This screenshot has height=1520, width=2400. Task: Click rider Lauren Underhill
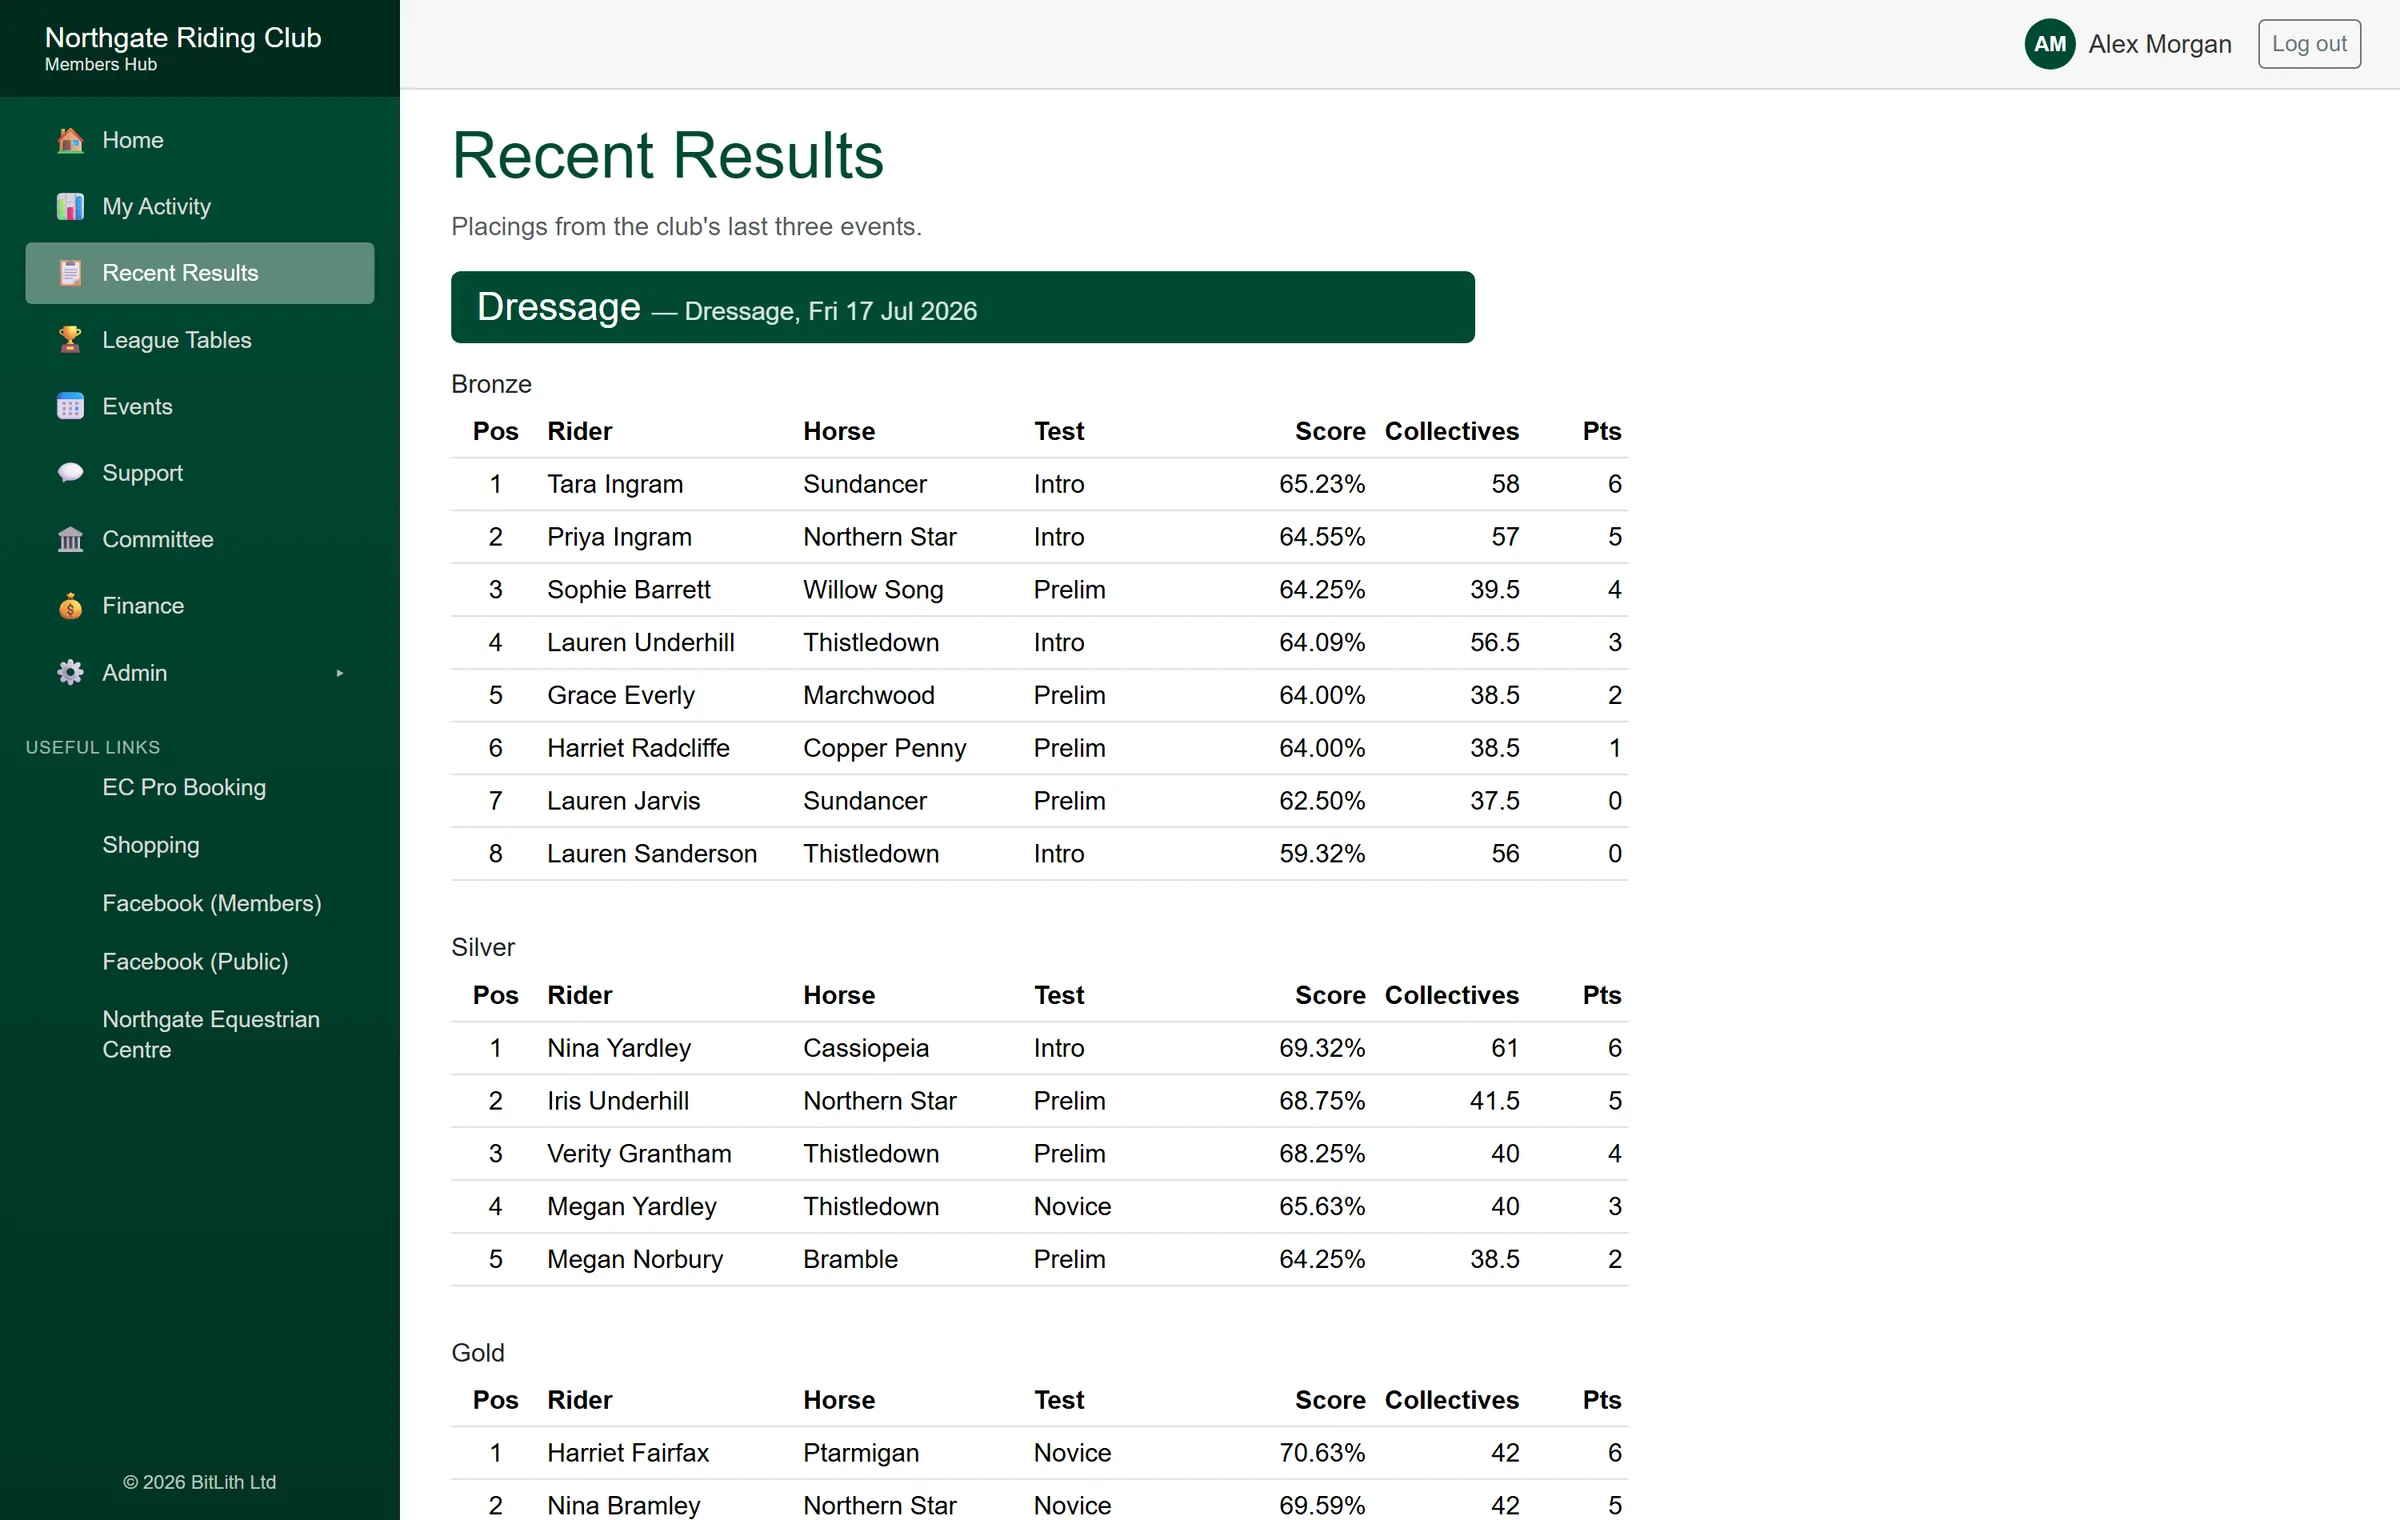coord(641,643)
